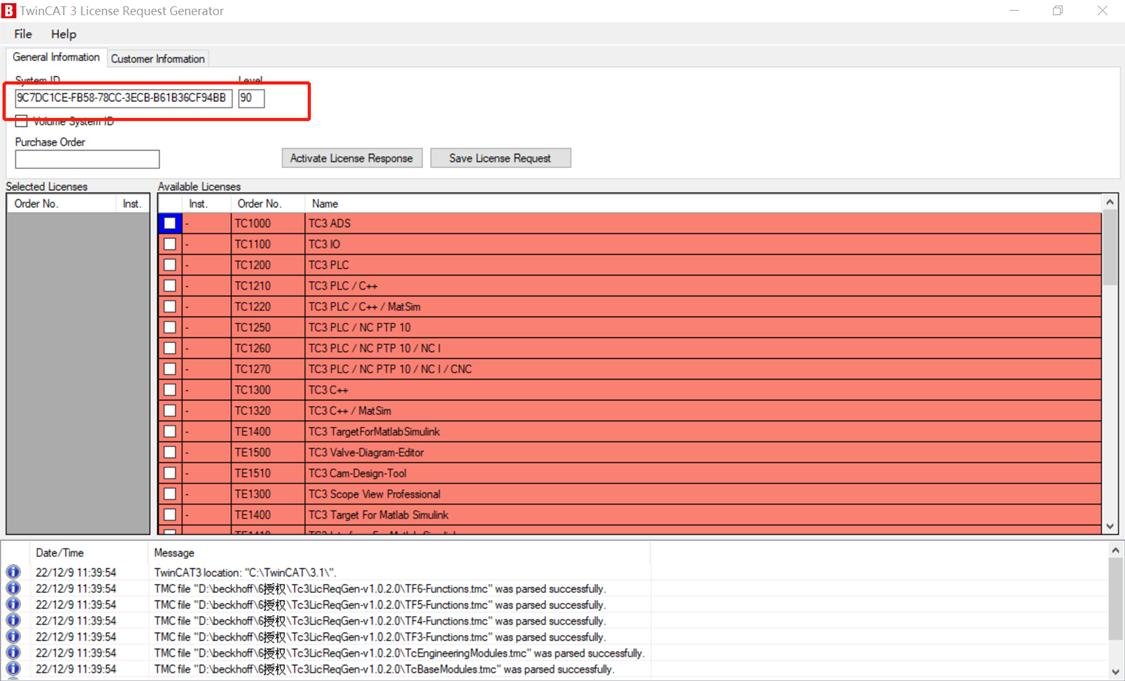This screenshot has width=1125, height=681.
Task: Click the Save License Request button
Action: click(500, 158)
